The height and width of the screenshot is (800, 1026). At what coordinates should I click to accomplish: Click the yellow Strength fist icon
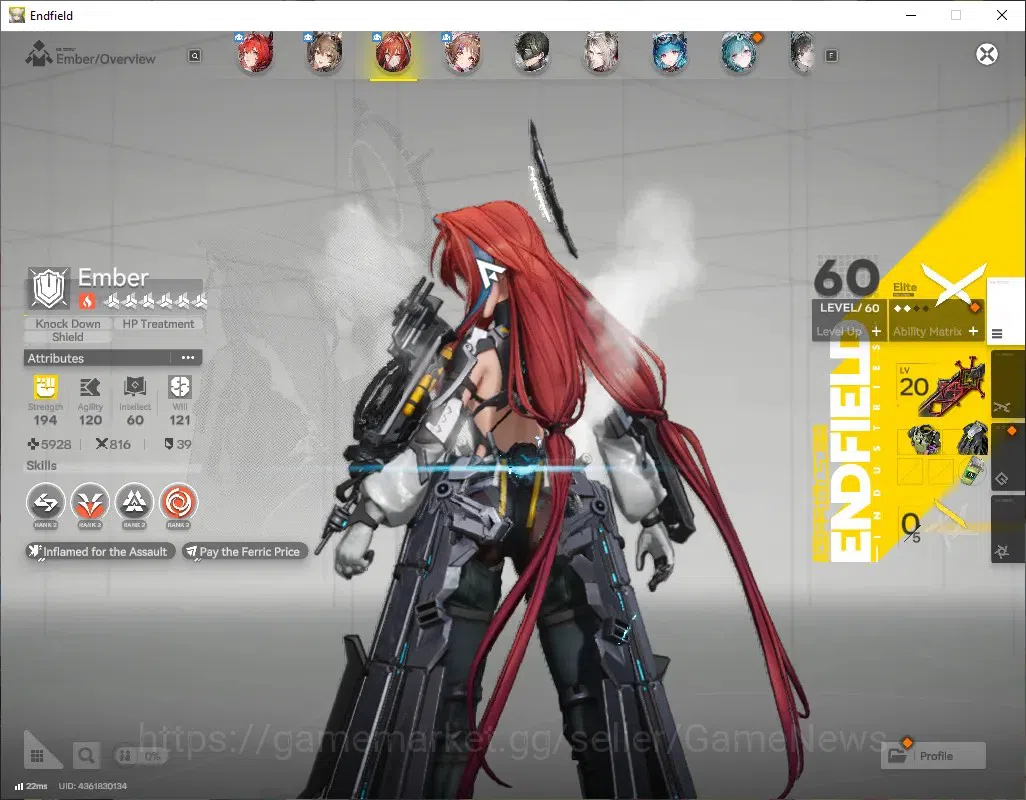pyautogui.click(x=45, y=387)
